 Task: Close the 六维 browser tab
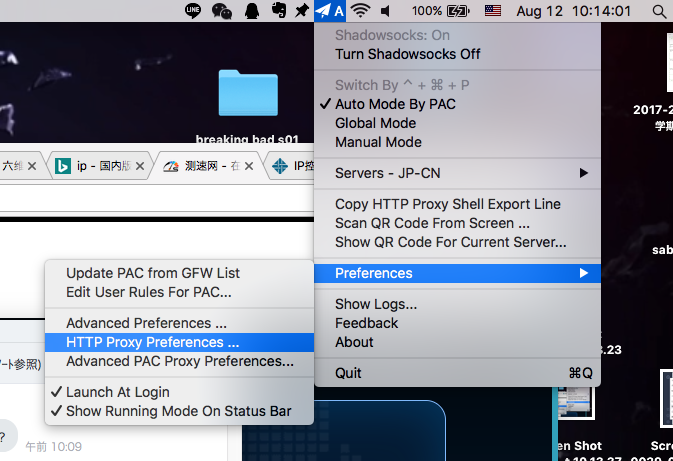pos(32,166)
